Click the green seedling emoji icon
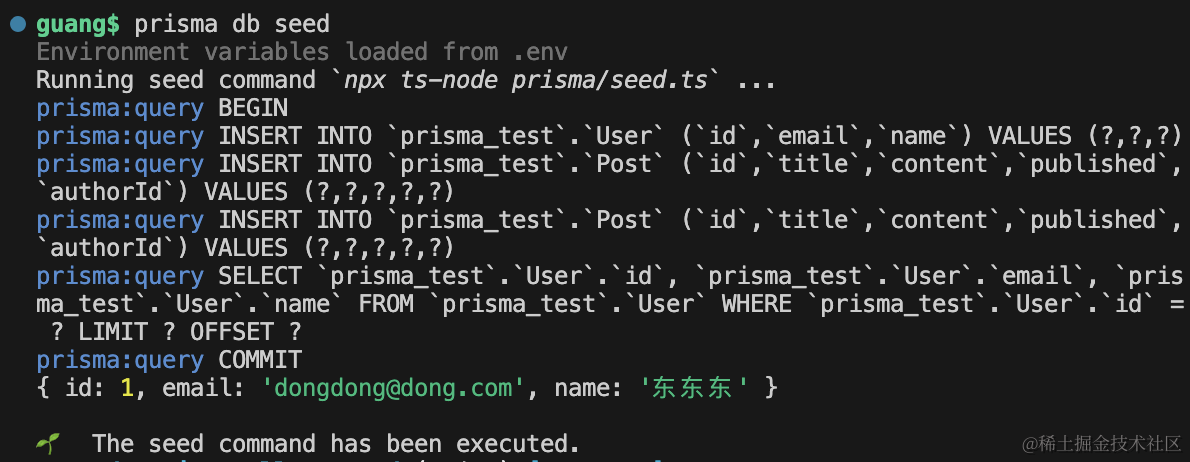The height and width of the screenshot is (462, 1190). [47, 444]
